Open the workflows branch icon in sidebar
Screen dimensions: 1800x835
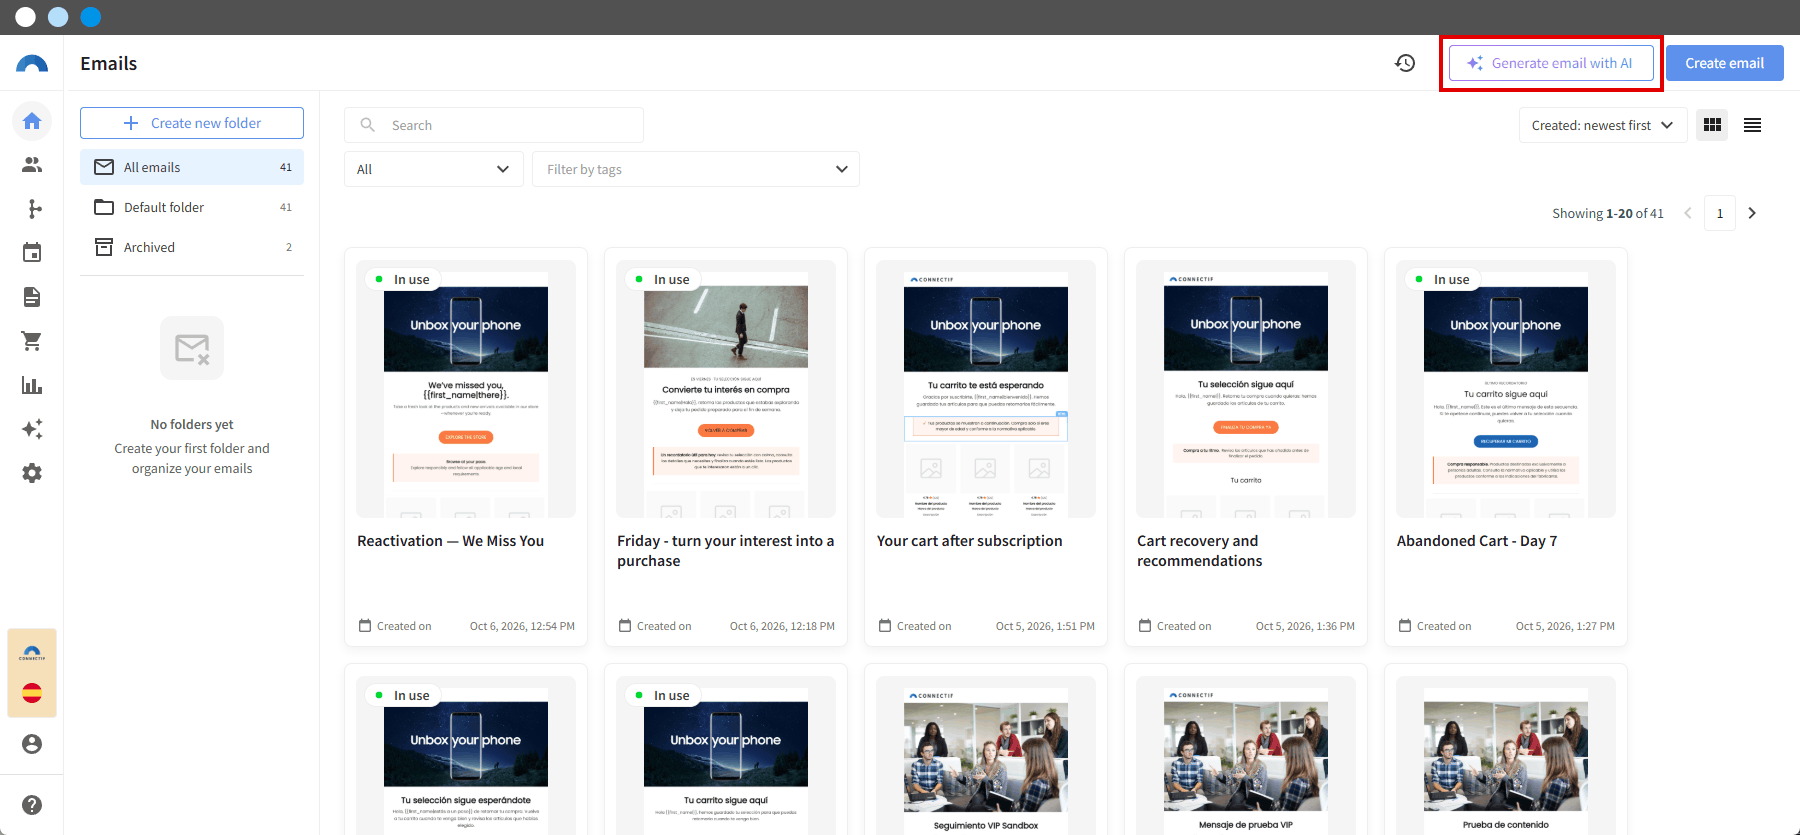32,209
